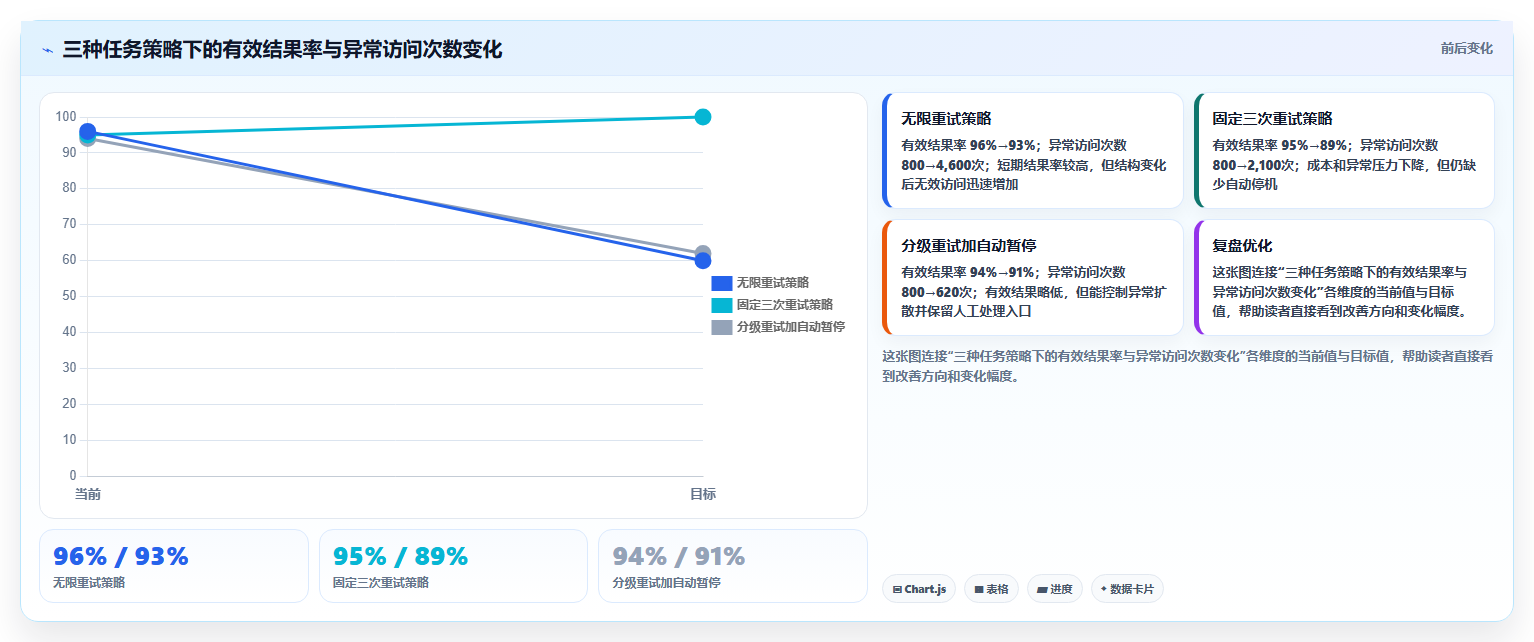The height and width of the screenshot is (642, 1534).
Task: Click the 数据卡片 tag chip
Action: click(x=1127, y=589)
